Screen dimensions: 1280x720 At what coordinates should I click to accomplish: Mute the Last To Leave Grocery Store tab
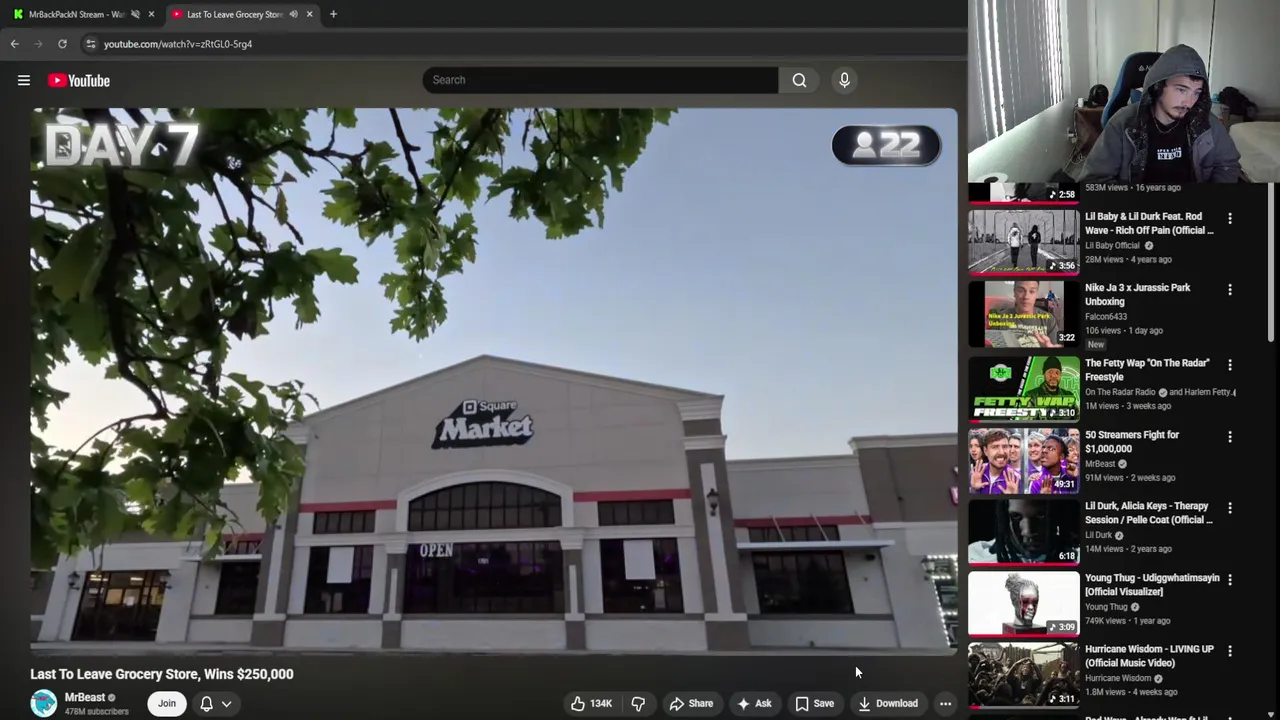293,14
